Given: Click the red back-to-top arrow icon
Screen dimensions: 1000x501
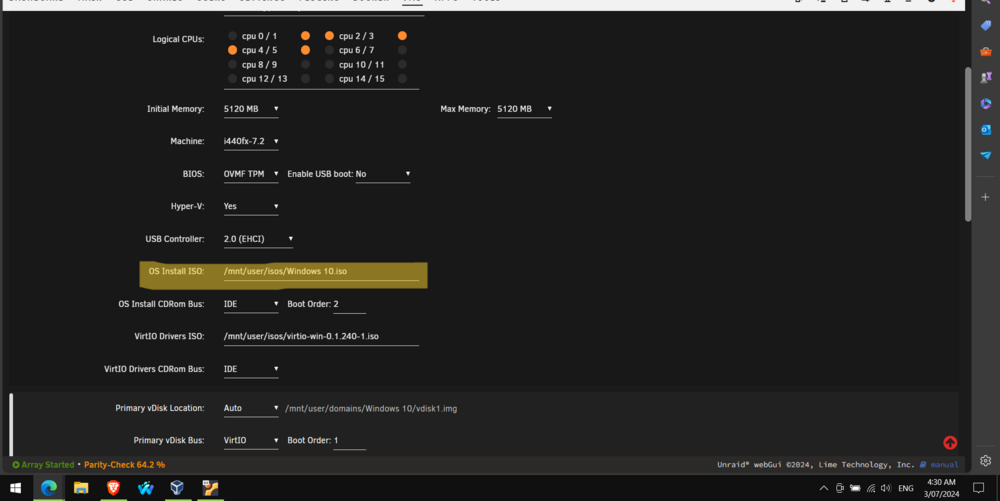Looking at the screenshot, I should [950, 442].
